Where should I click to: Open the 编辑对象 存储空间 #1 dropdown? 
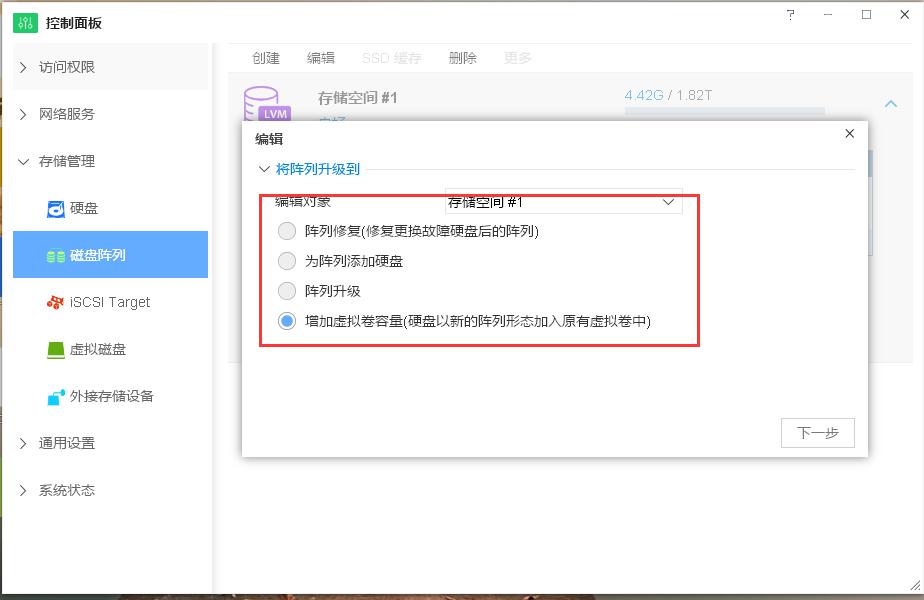click(x=563, y=202)
